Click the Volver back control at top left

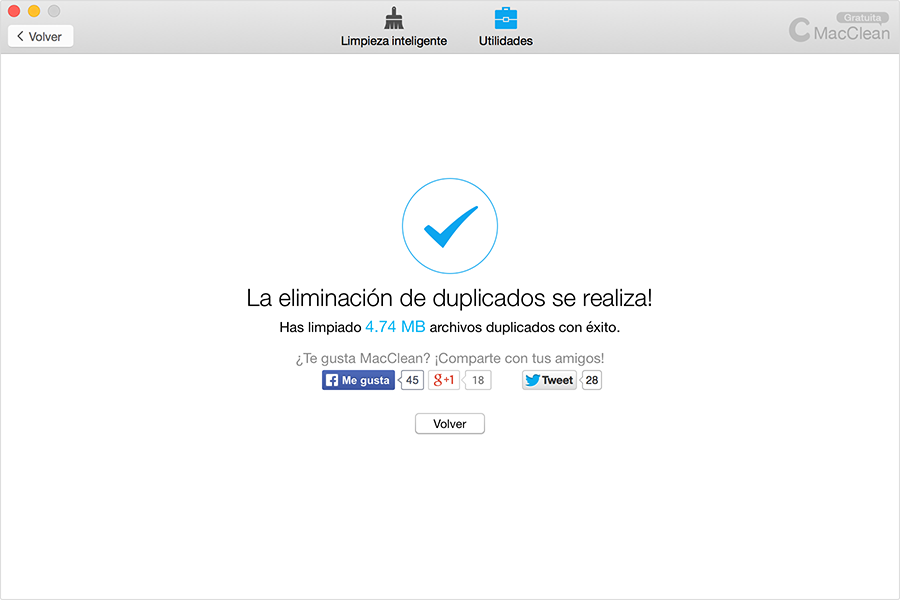pos(40,35)
